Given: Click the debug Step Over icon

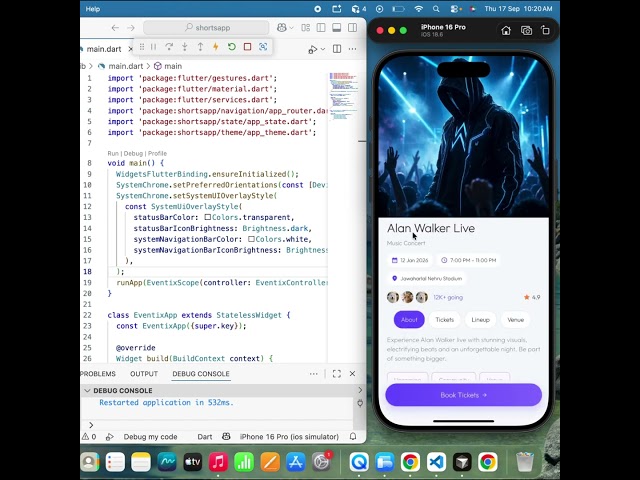Looking at the screenshot, I should coord(169,47).
